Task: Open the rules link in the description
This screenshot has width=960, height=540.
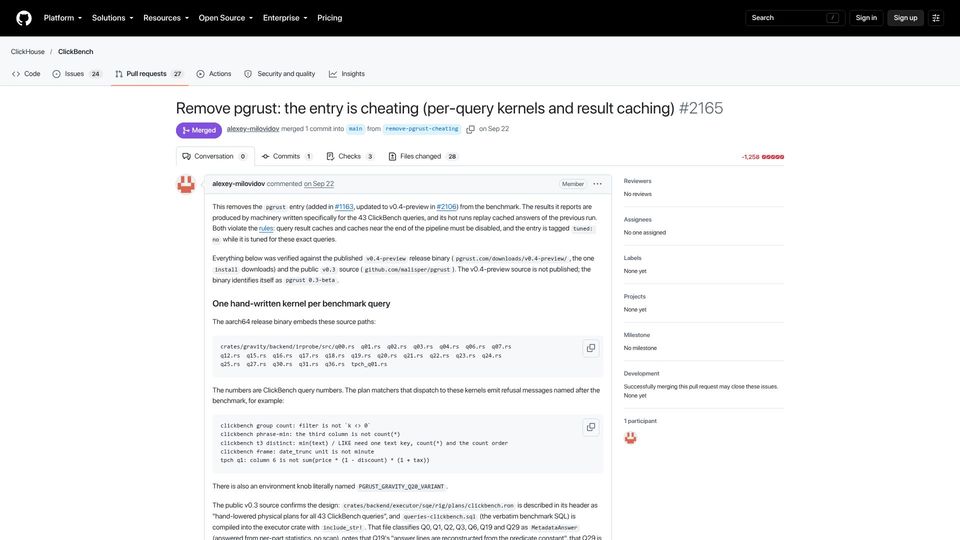Action: point(266,228)
